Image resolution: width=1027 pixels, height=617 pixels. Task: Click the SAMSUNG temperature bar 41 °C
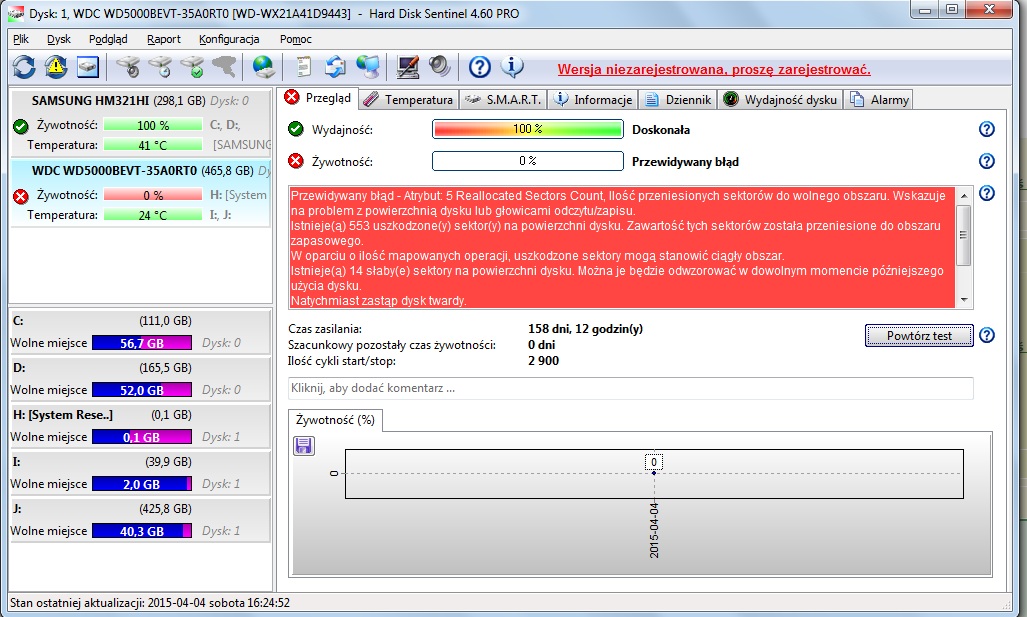coord(153,145)
